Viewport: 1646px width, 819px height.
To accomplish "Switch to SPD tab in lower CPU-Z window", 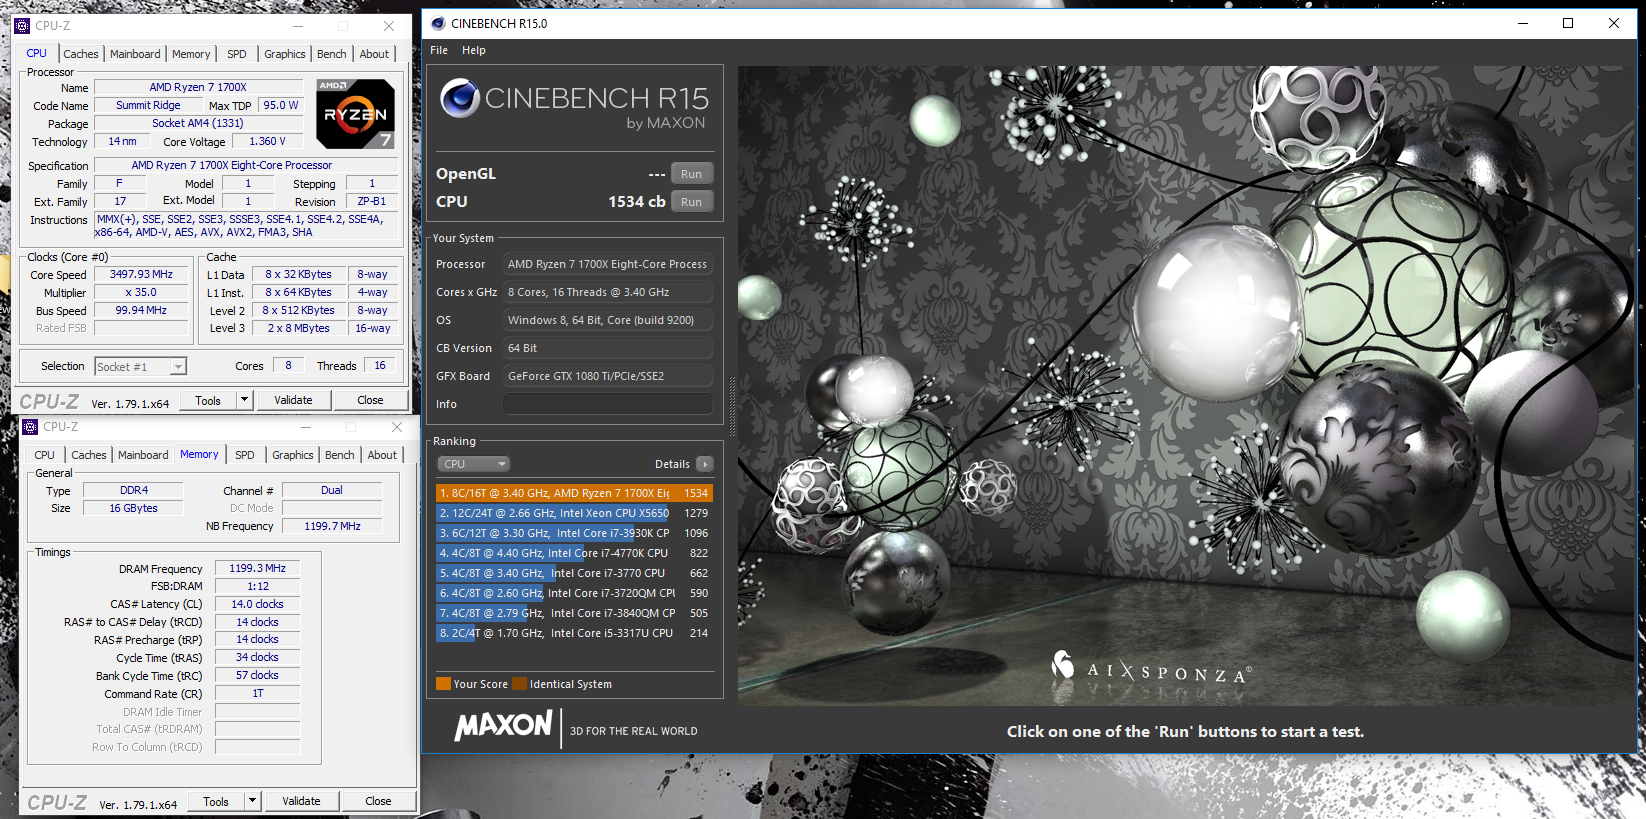I will [245, 455].
